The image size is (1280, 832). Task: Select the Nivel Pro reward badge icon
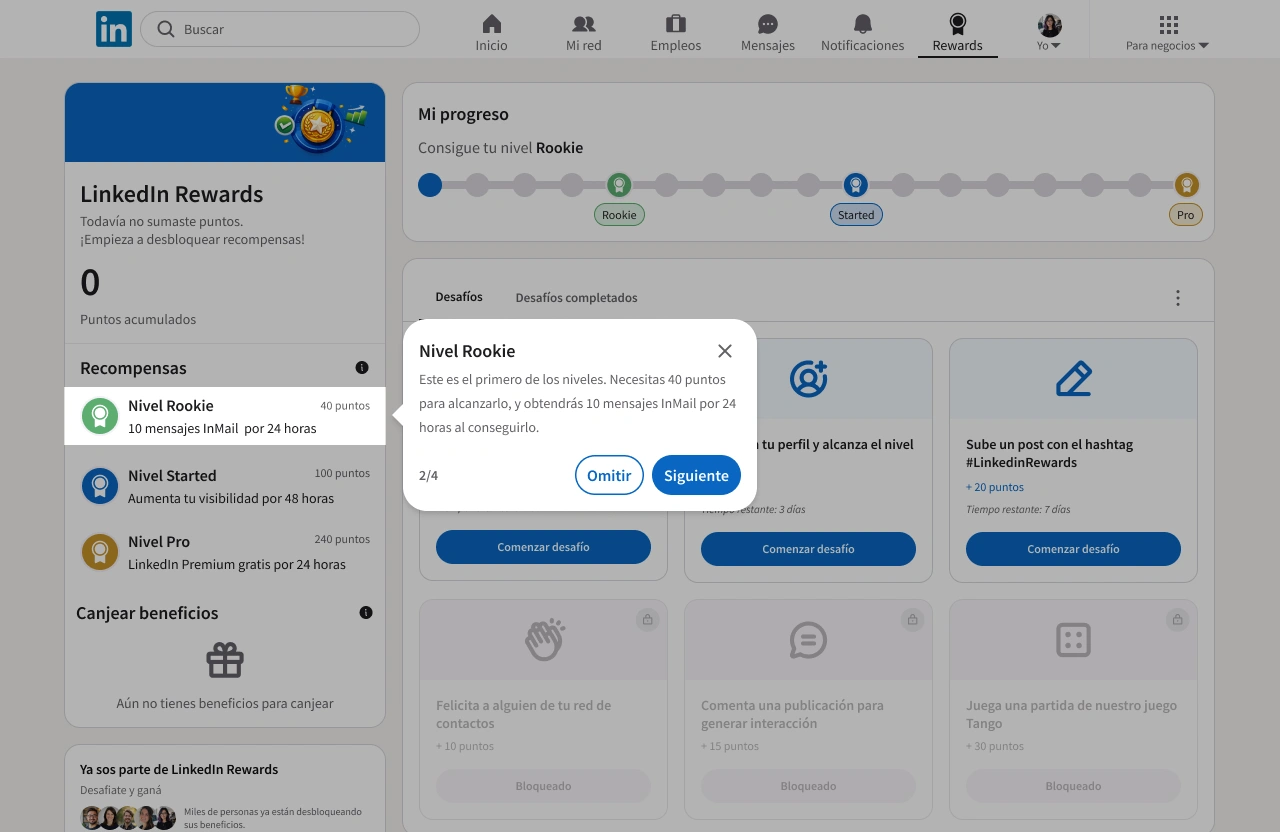tap(100, 552)
